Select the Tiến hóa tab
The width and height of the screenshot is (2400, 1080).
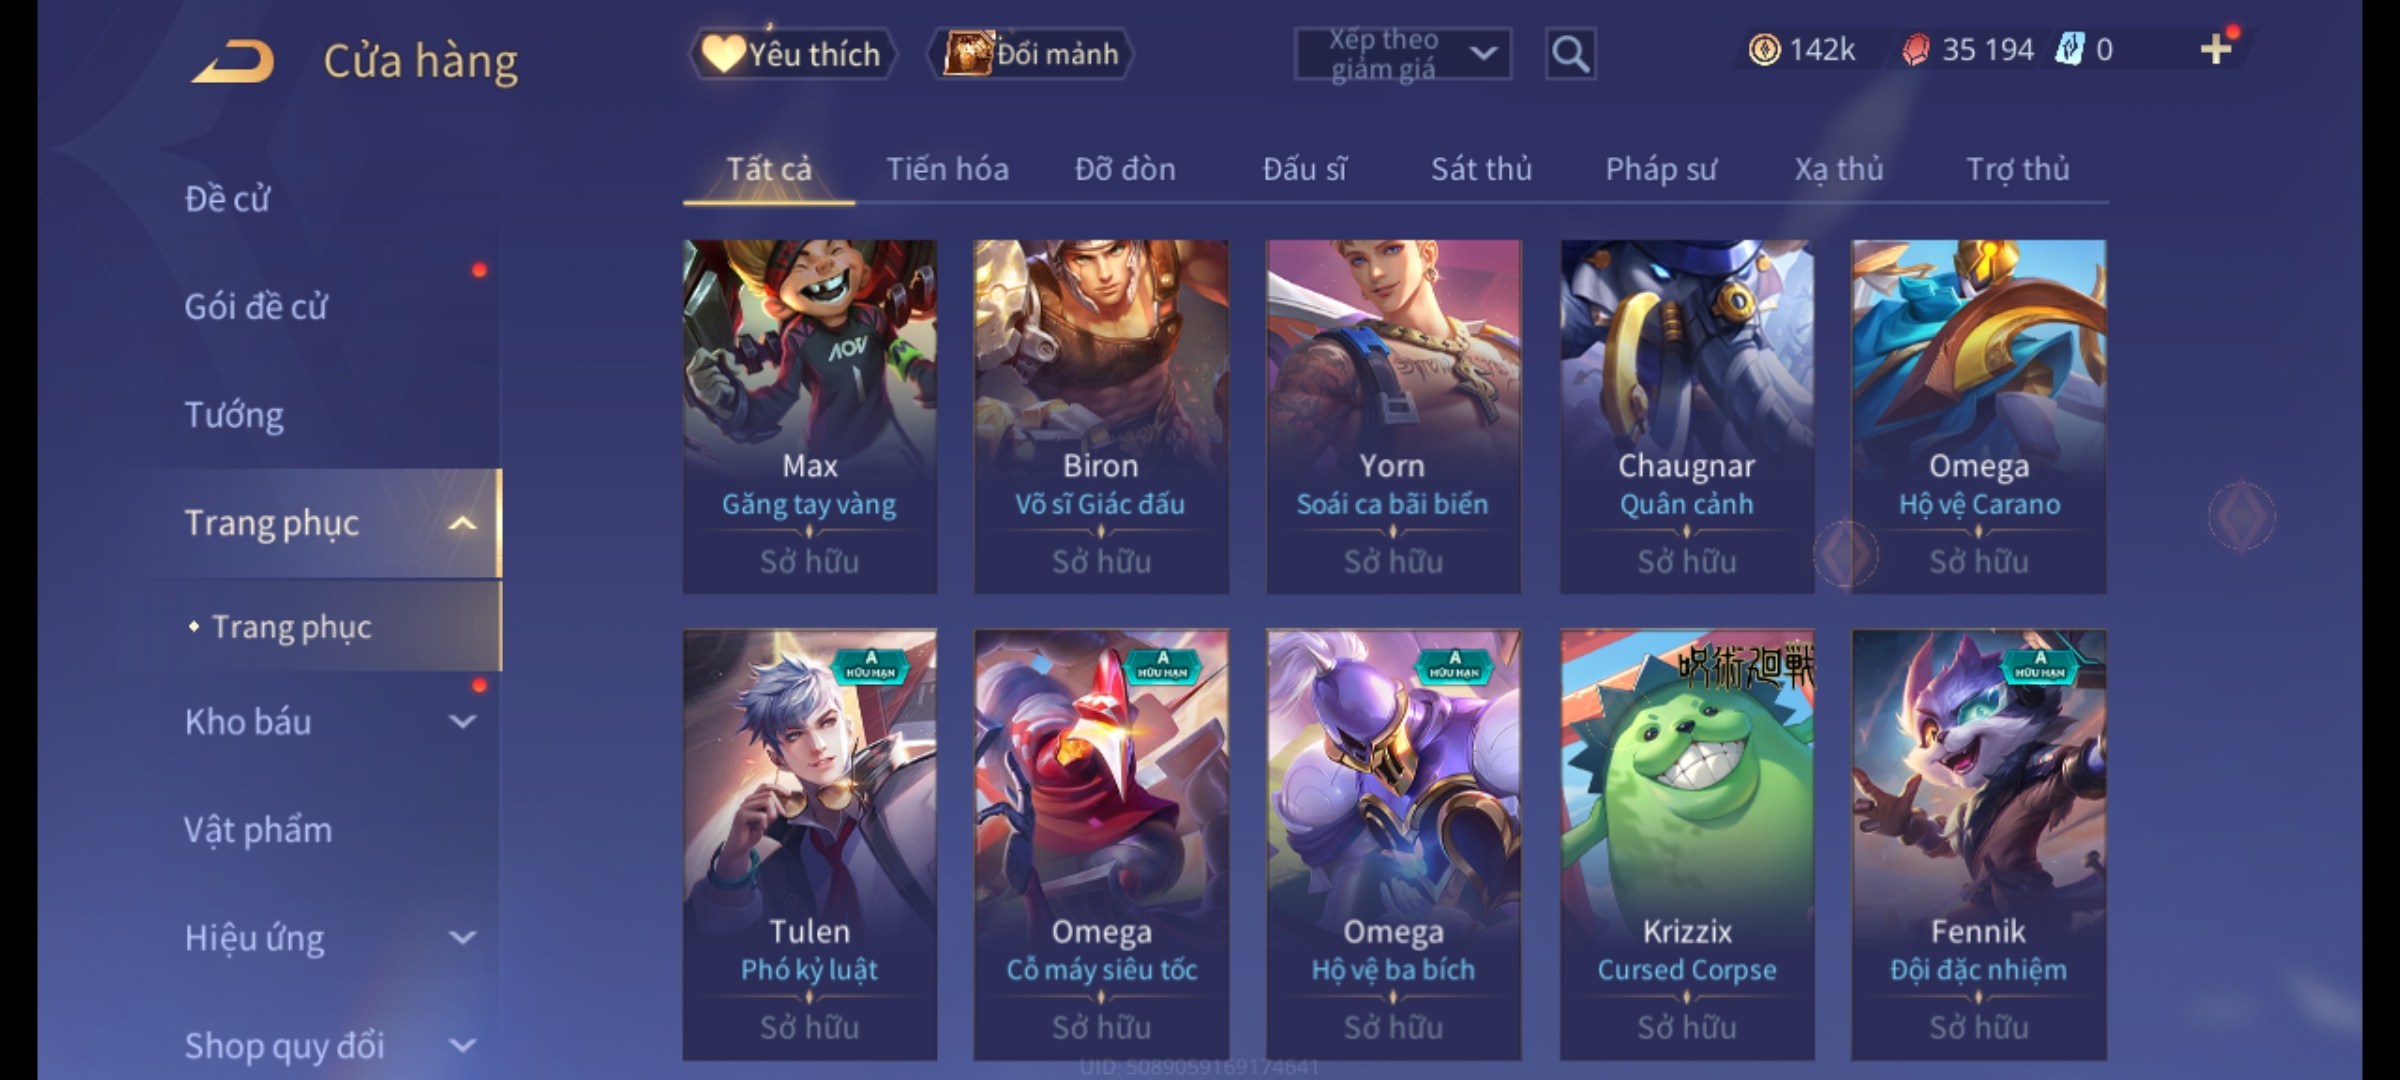[947, 170]
